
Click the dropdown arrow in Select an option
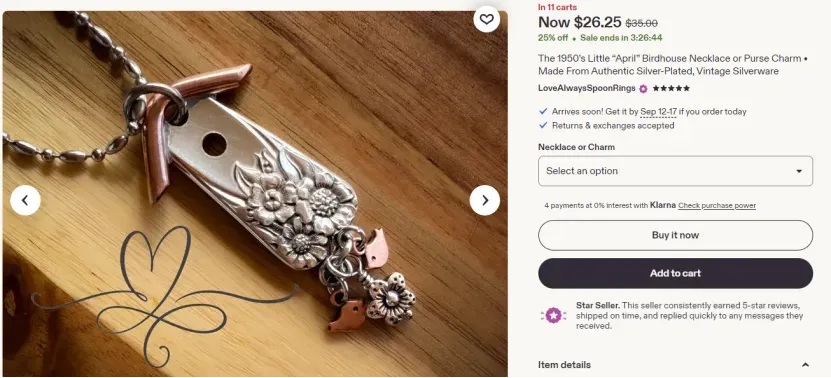799,171
